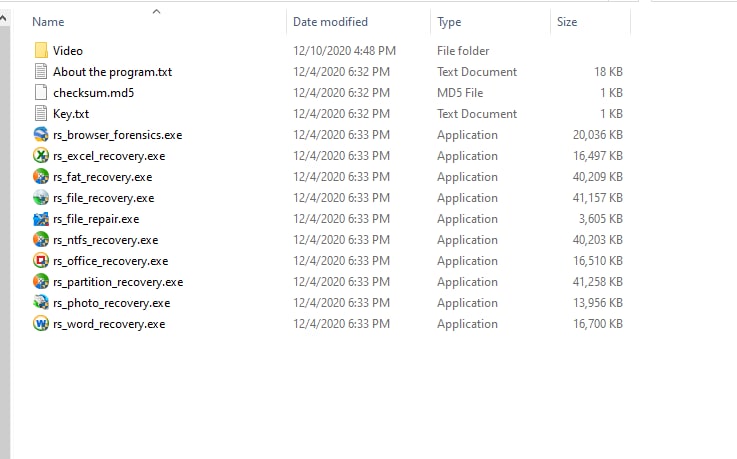Select About the program.txt file name
Viewport: 737px width, 459px height.
coord(112,72)
